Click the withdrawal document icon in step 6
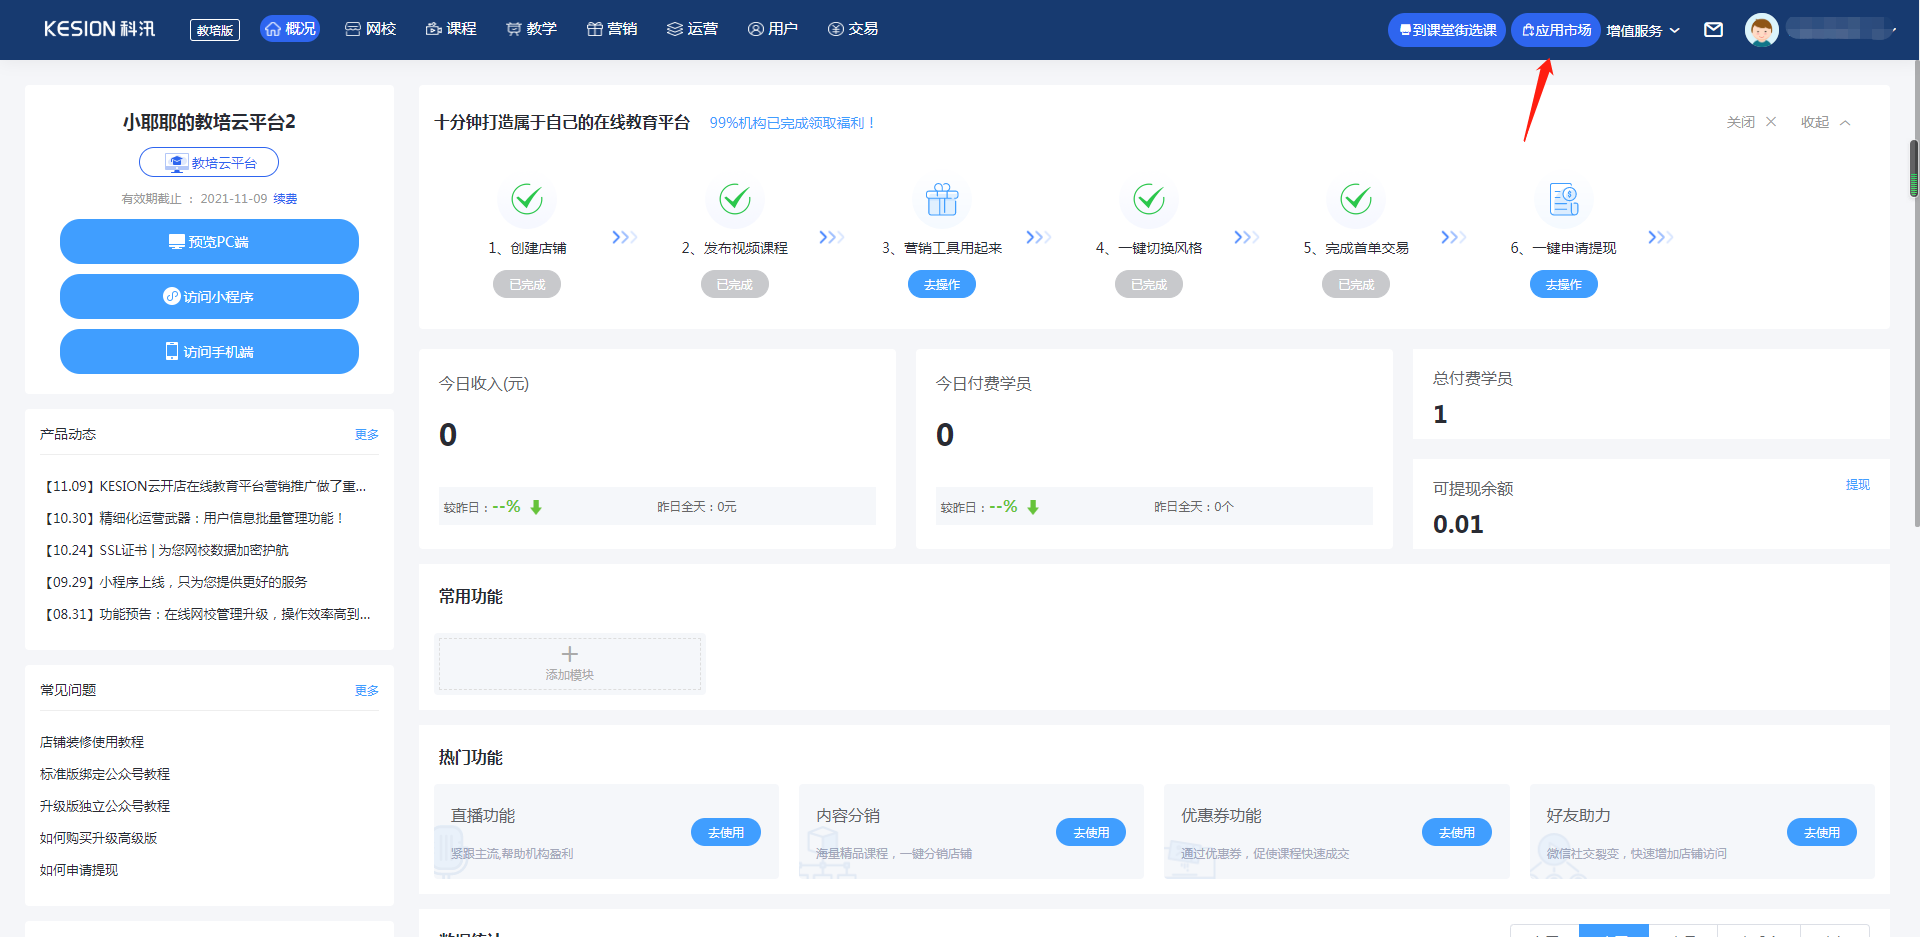The width and height of the screenshot is (1920, 937). point(1563,200)
